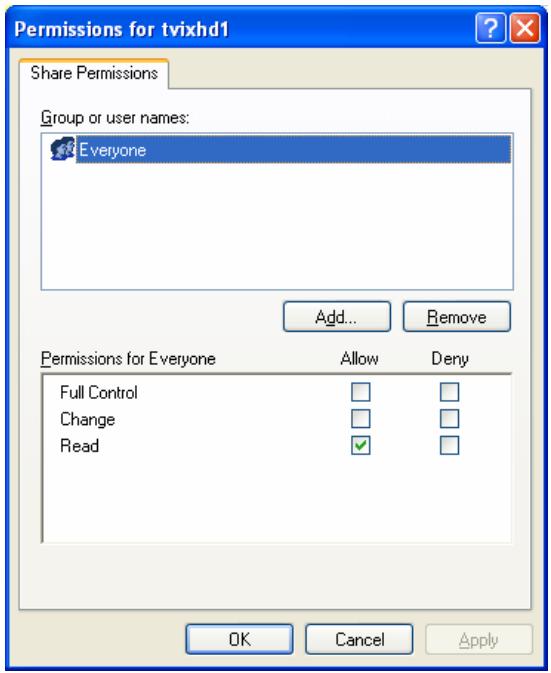The width and height of the screenshot is (551, 673).
Task: Click the Add... button
Action: coord(337,317)
